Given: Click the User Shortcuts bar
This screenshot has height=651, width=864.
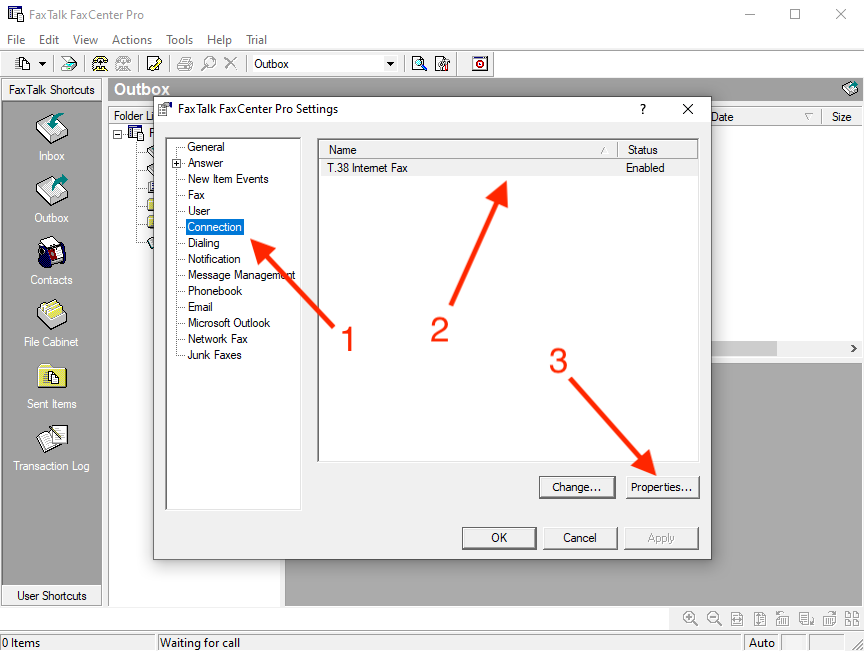Looking at the screenshot, I should pos(52,596).
